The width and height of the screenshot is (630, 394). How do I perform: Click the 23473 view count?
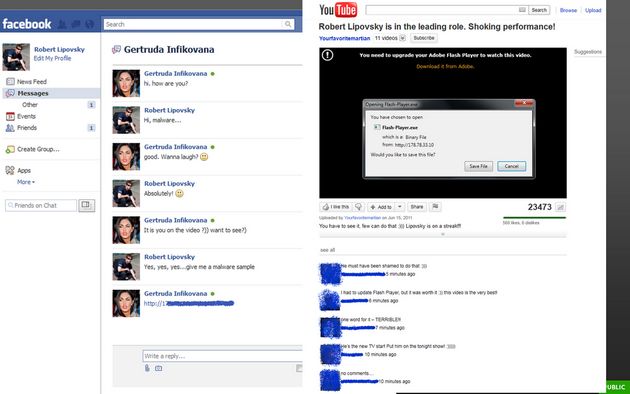540,207
